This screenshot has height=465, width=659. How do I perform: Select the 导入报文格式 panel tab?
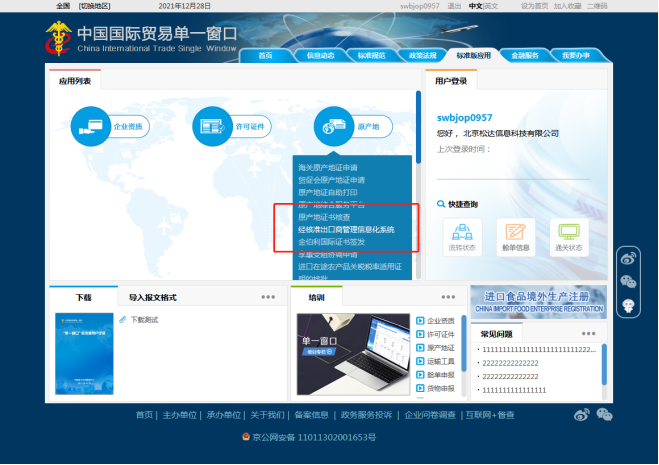coord(153,297)
